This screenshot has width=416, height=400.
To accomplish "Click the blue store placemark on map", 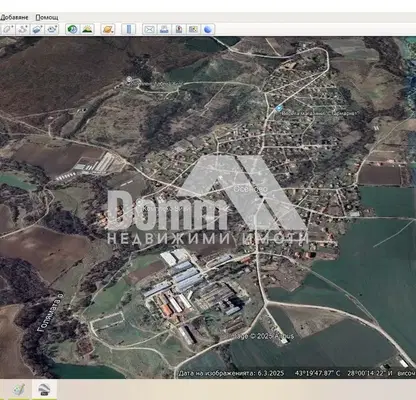I will click(x=279, y=108).
